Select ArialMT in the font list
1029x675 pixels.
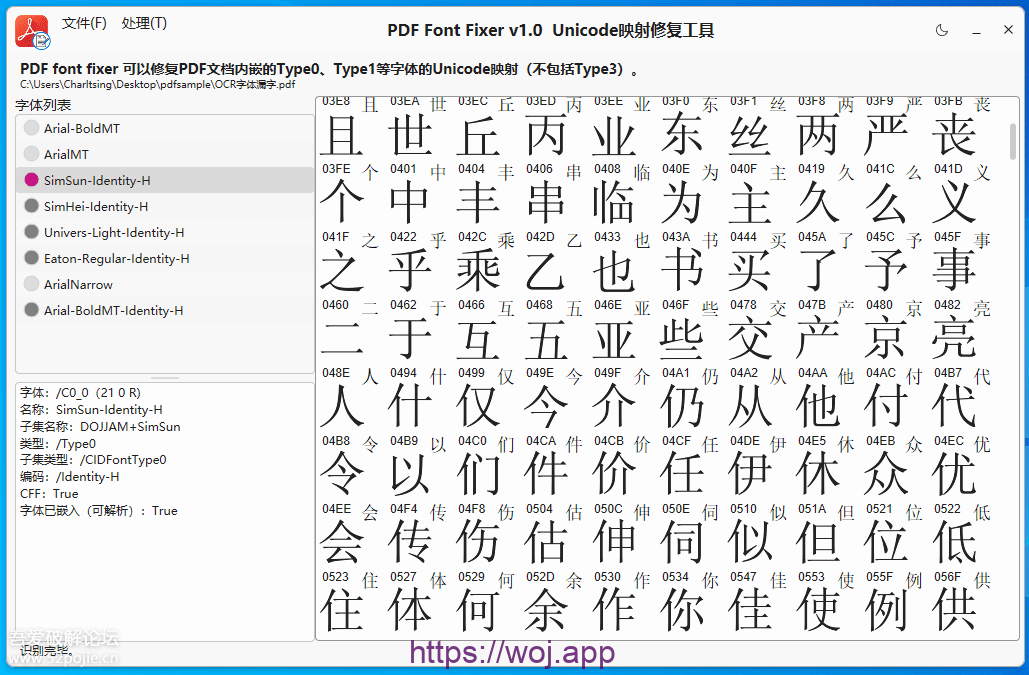(66, 154)
